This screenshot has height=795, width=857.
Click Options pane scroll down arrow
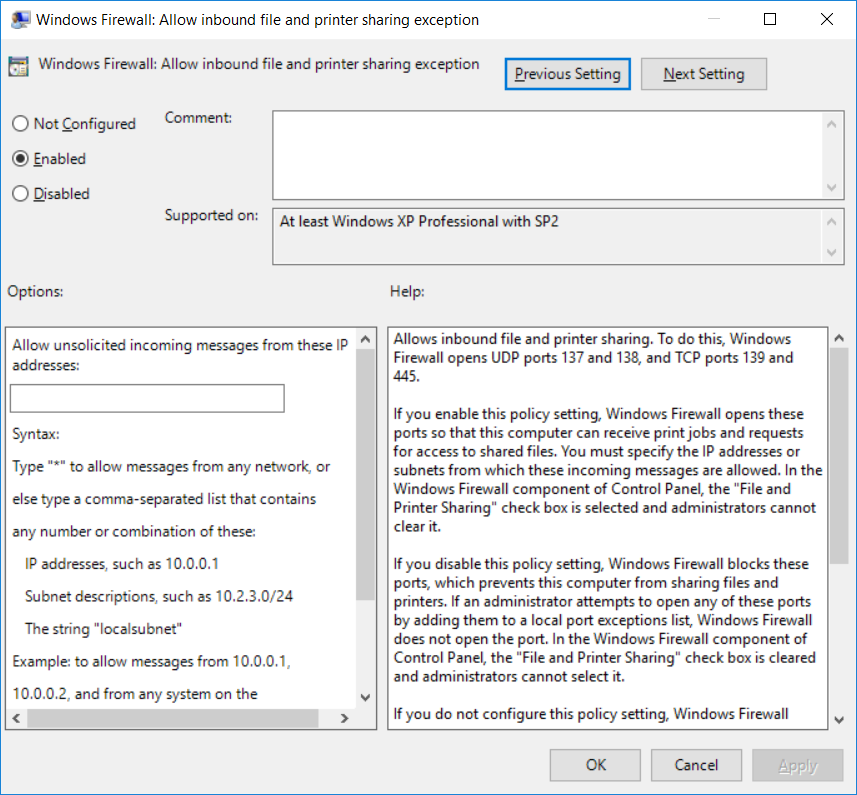click(366, 698)
